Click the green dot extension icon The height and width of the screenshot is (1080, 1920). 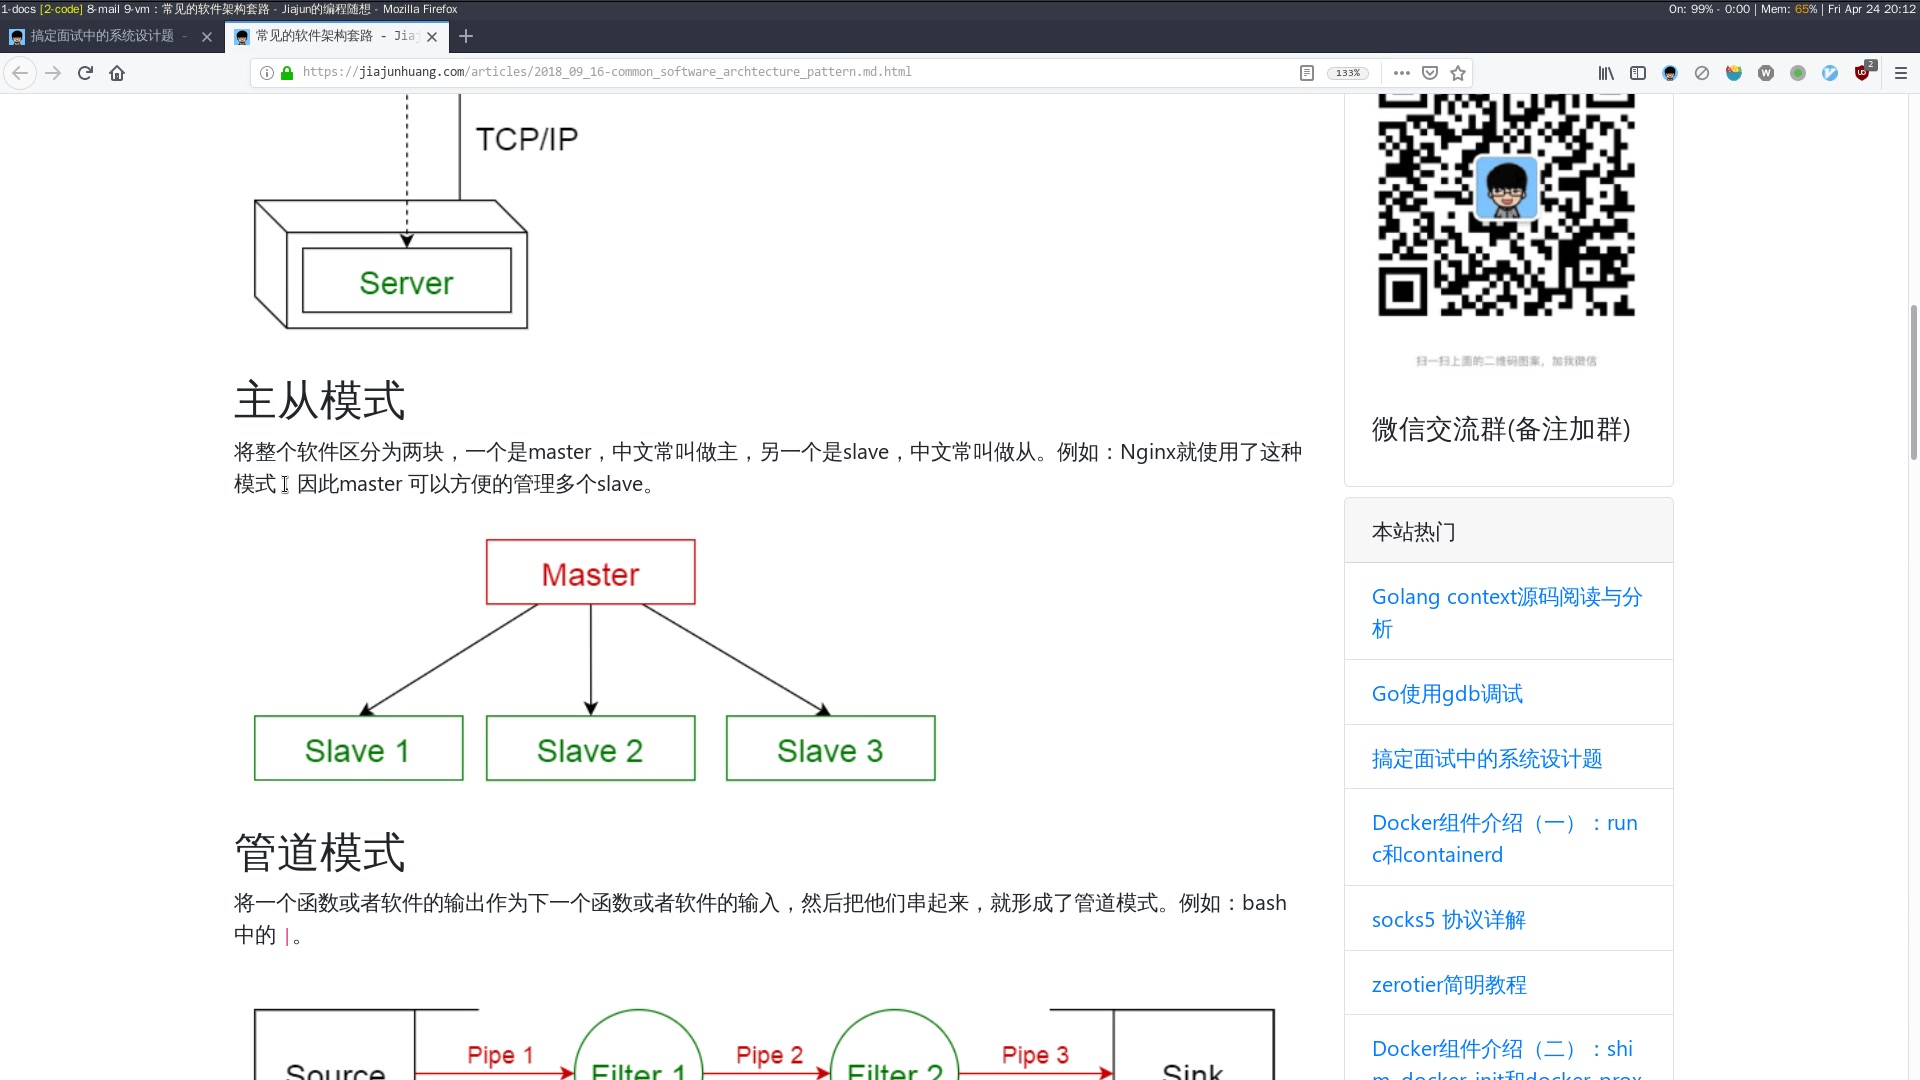click(x=1798, y=73)
